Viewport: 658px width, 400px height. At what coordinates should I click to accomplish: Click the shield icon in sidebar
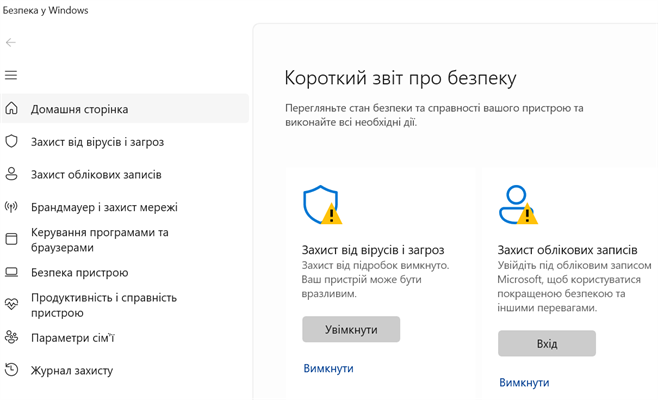12,142
